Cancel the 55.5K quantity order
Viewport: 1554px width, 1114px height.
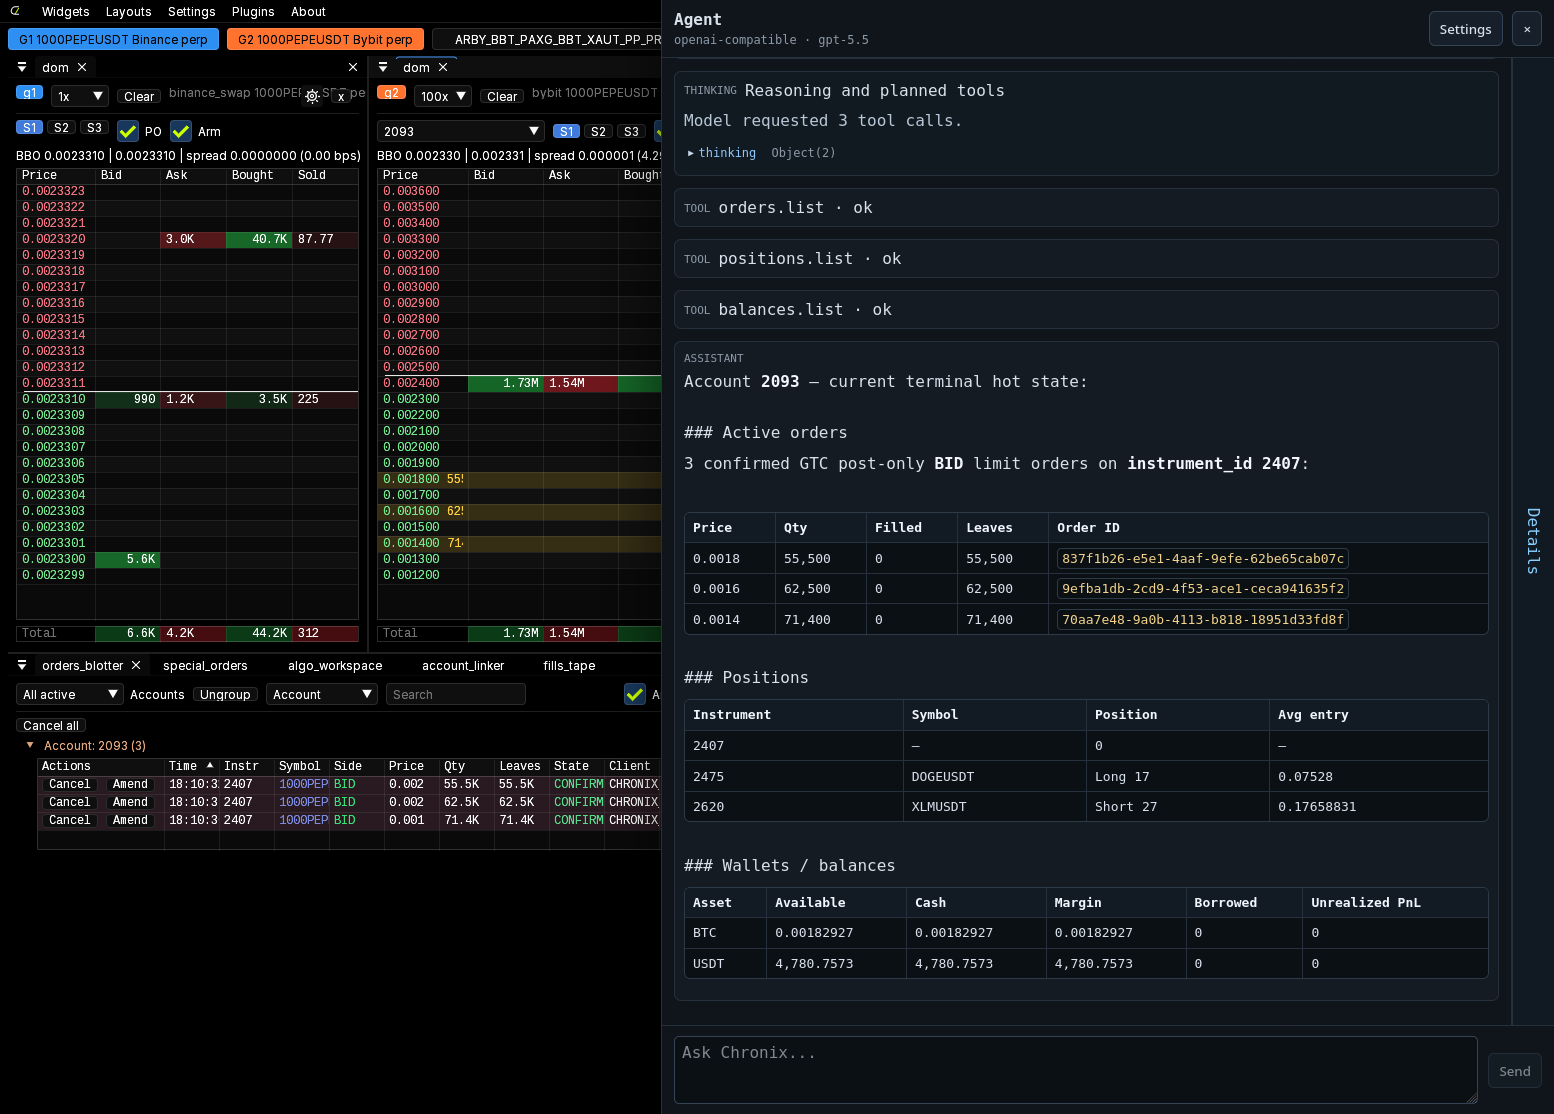pos(70,784)
